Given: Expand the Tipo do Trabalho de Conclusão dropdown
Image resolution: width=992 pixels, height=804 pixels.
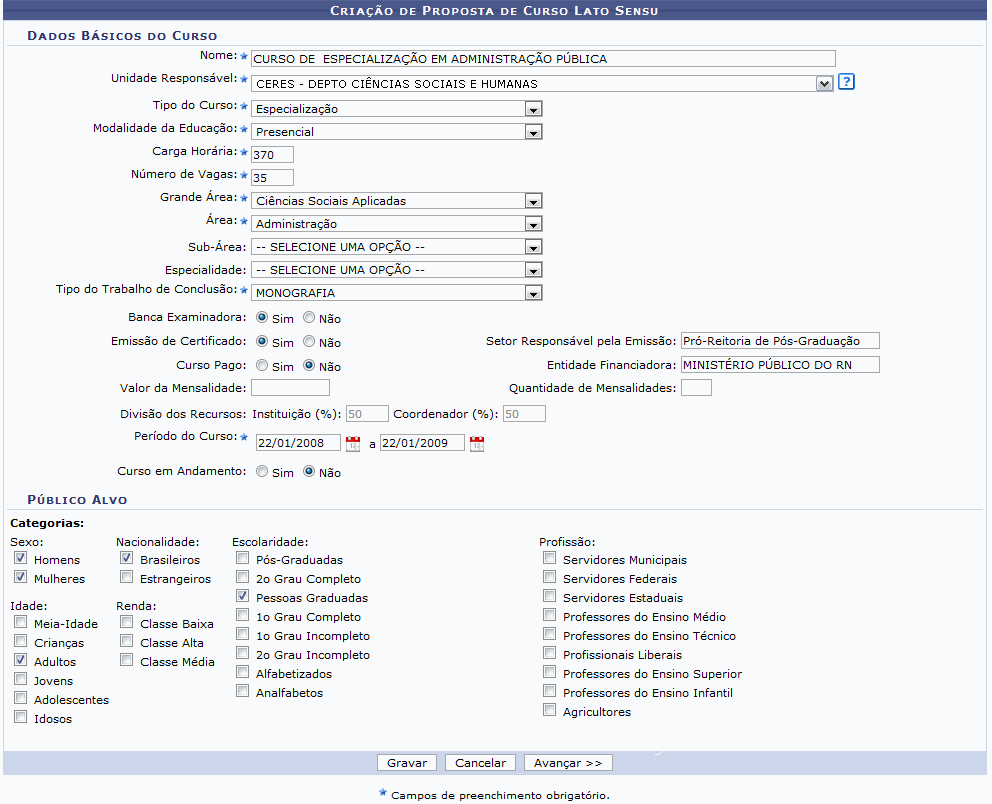Looking at the screenshot, I should click(x=533, y=294).
